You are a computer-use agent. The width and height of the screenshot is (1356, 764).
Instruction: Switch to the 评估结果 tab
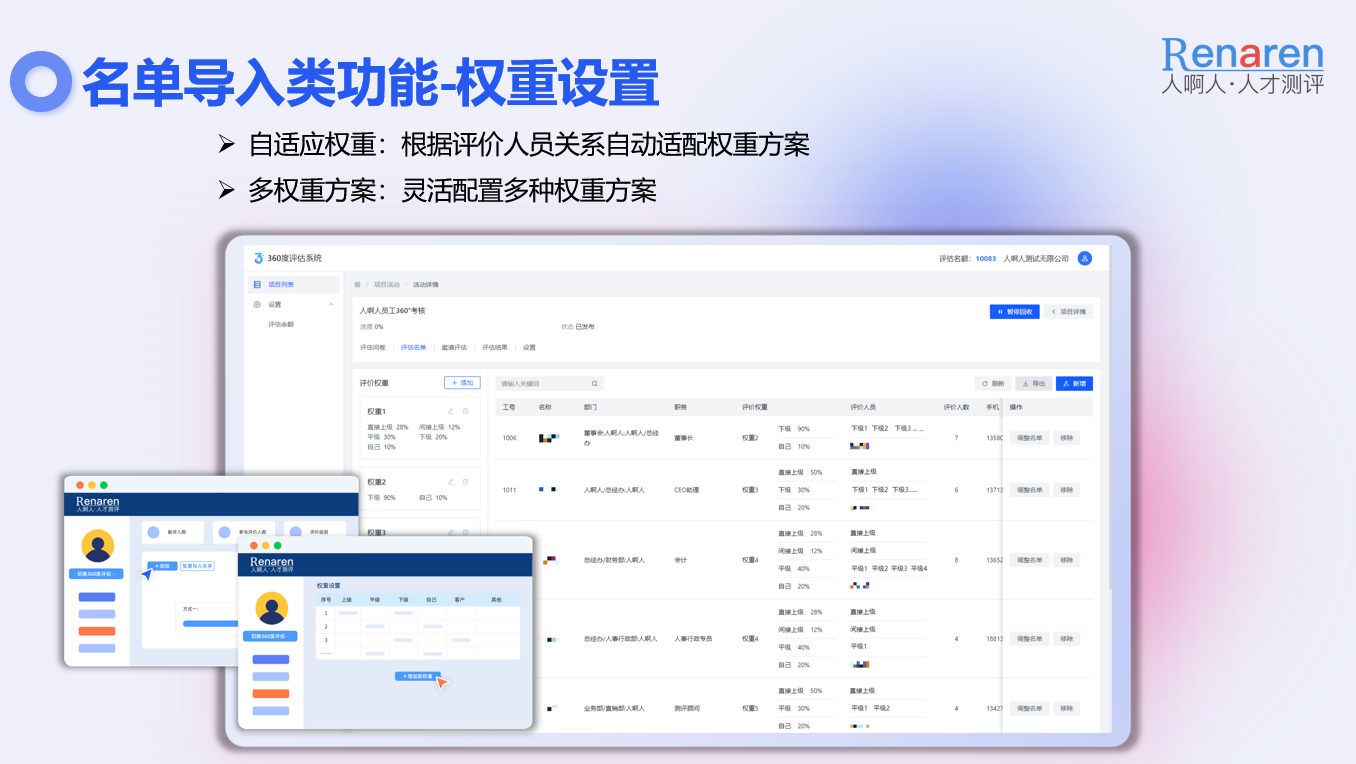pyautogui.click(x=495, y=348)
